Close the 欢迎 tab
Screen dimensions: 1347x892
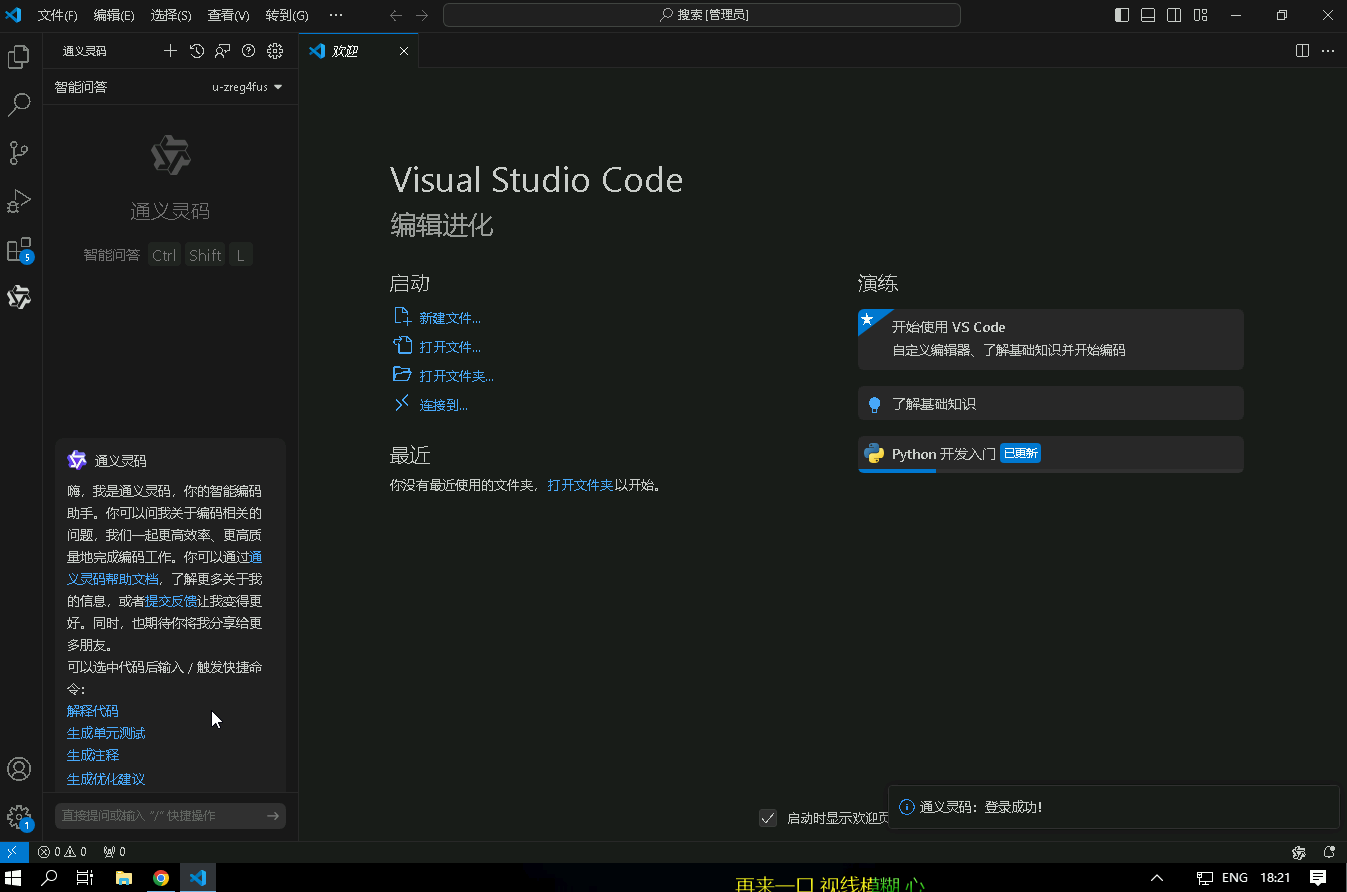(x=404, y=51)
